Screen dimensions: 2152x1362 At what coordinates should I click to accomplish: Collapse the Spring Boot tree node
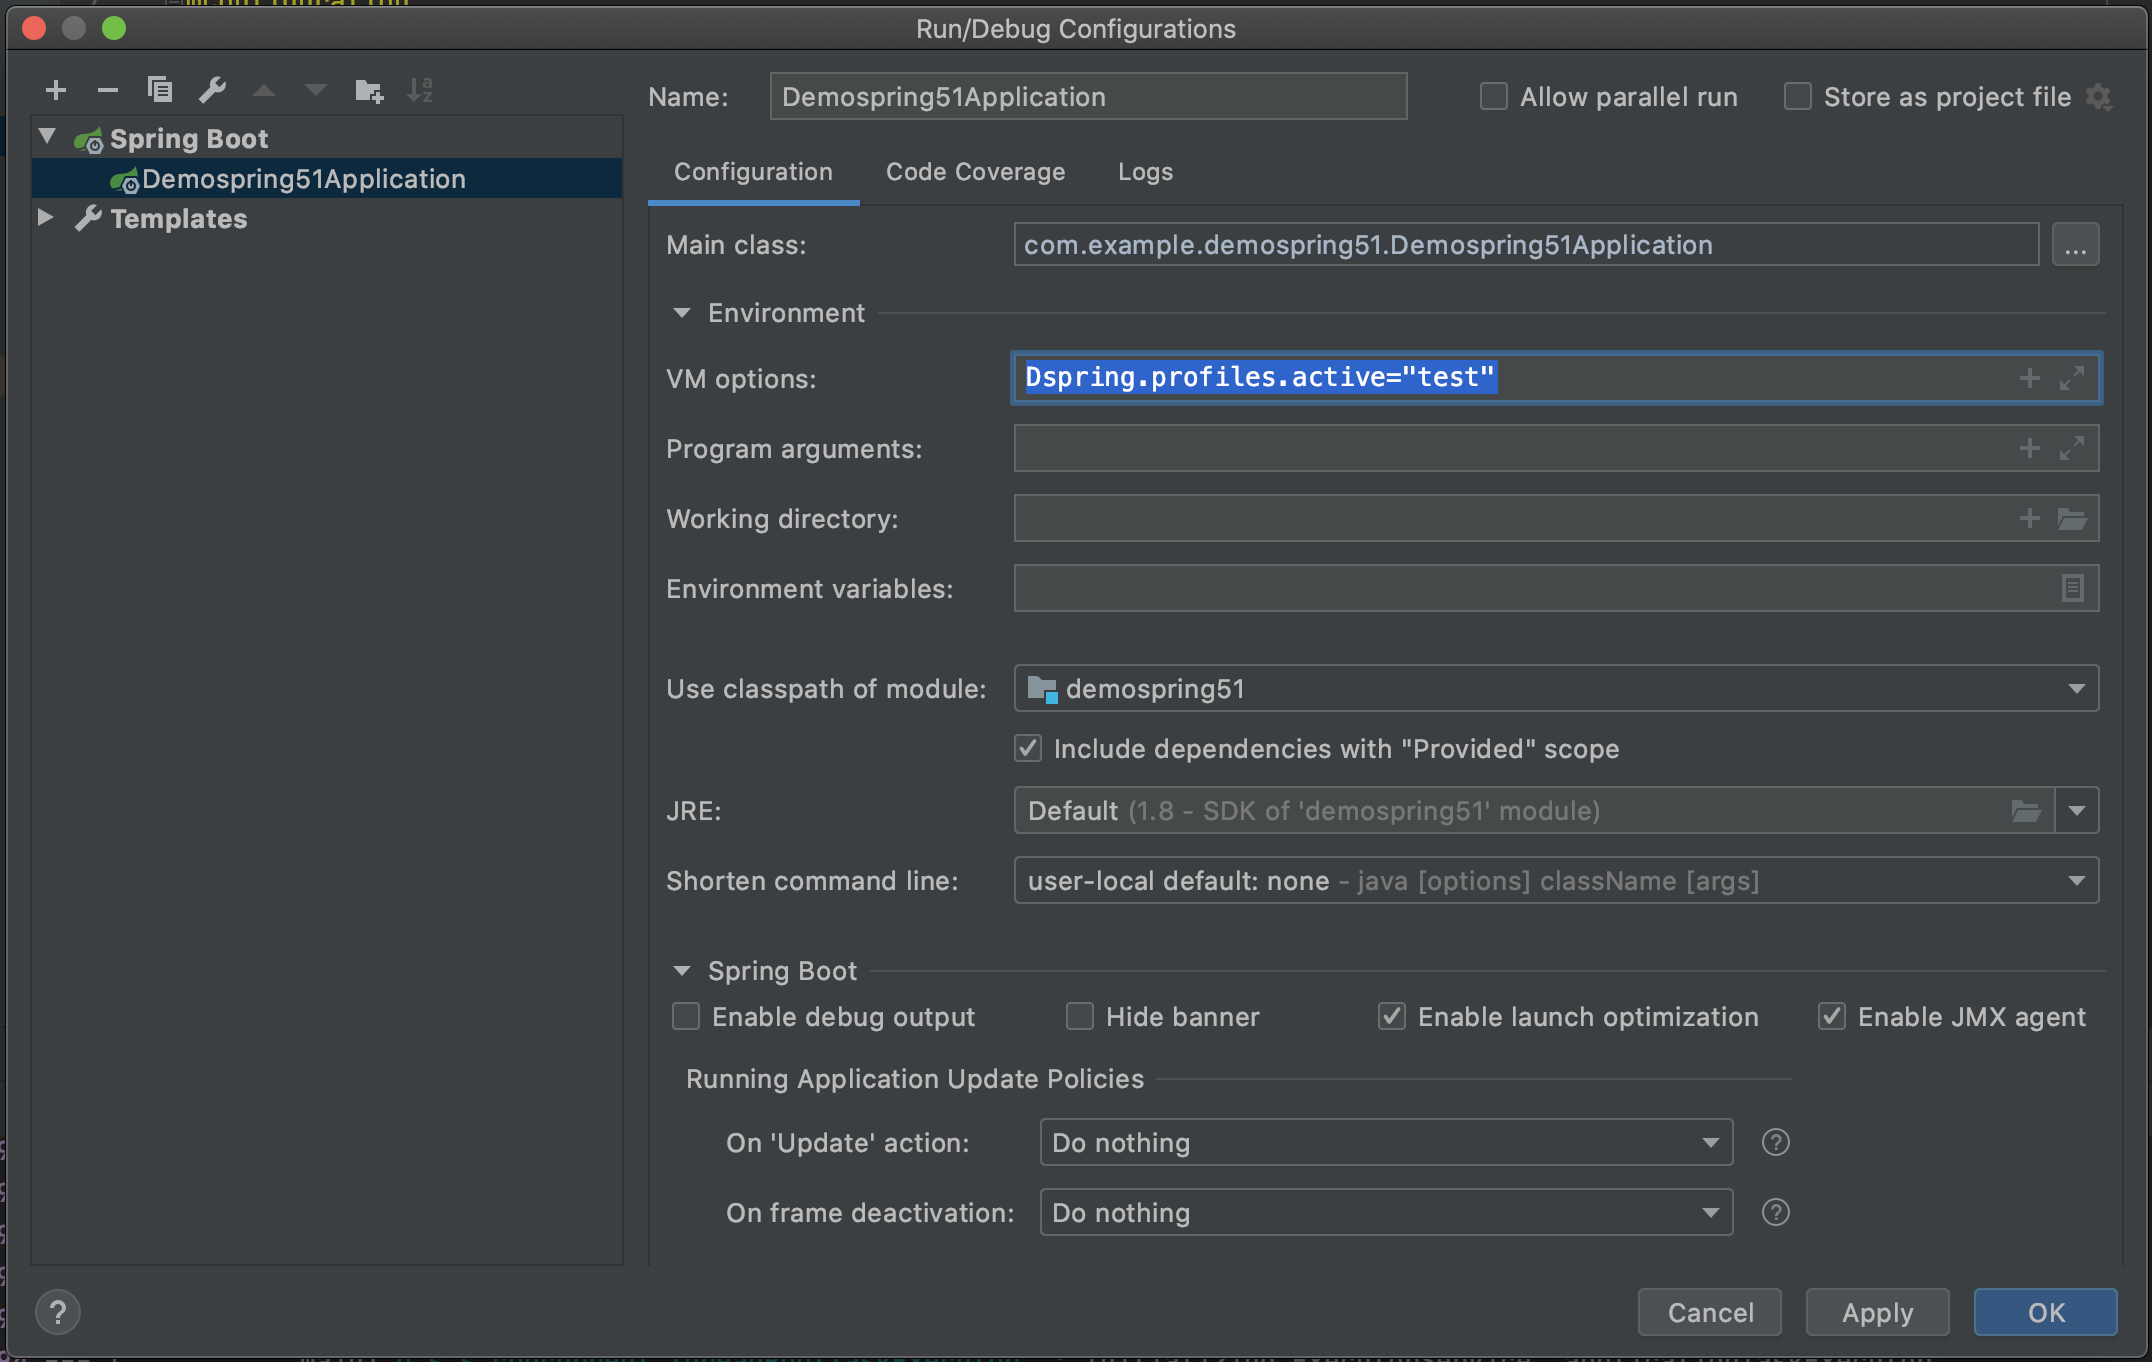coord(47,136)
